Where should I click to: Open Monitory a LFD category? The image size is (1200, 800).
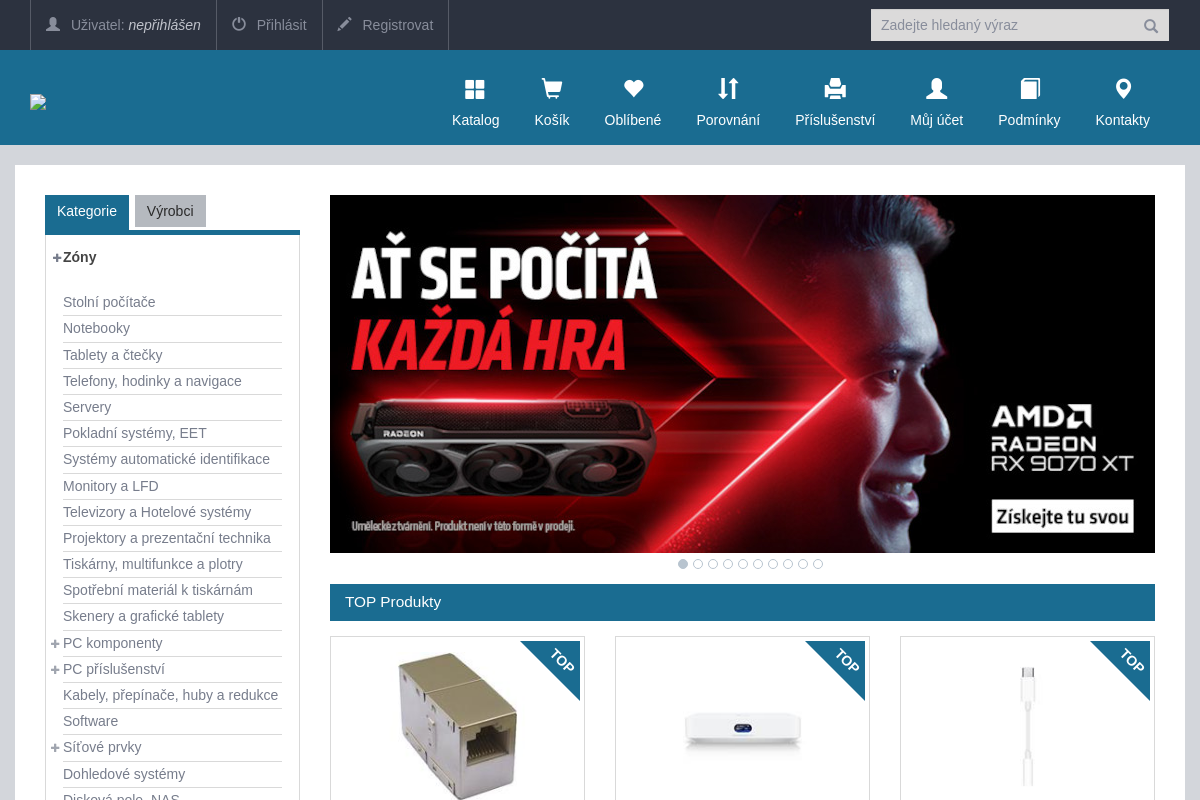coord(111,486)
